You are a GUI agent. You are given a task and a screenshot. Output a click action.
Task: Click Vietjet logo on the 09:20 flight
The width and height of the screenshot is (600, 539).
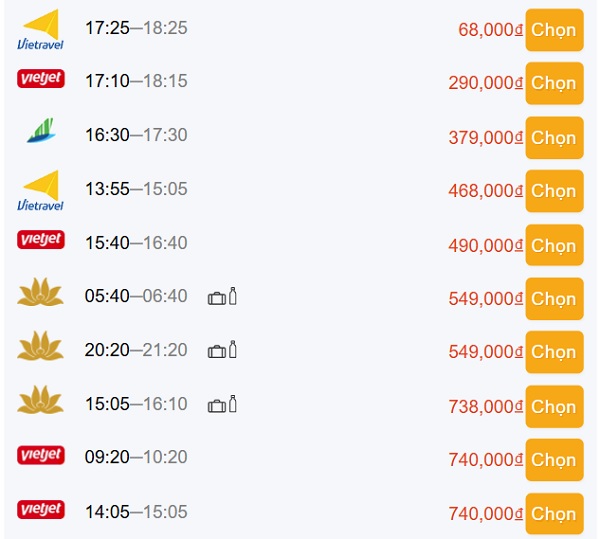(41, 455)
